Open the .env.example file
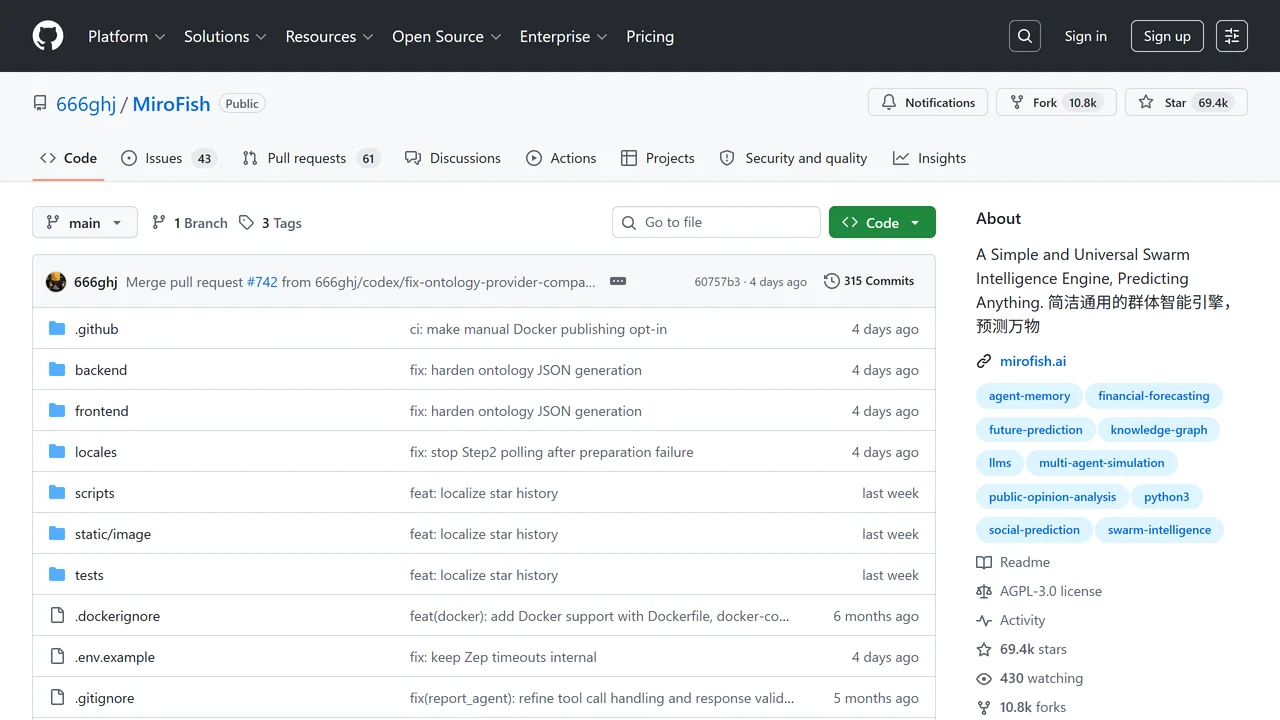This screenshot has width=1280, height=720. click(x=115, y=657)
